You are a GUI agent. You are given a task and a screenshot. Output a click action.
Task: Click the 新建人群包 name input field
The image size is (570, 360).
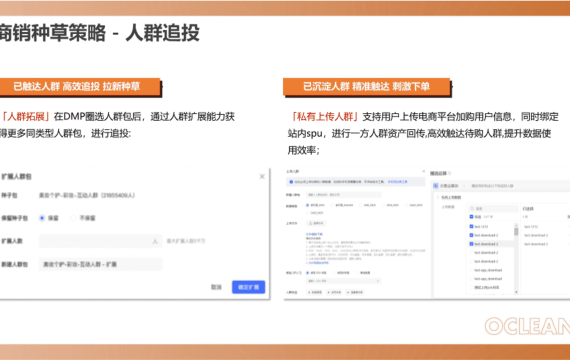[100, 264]
